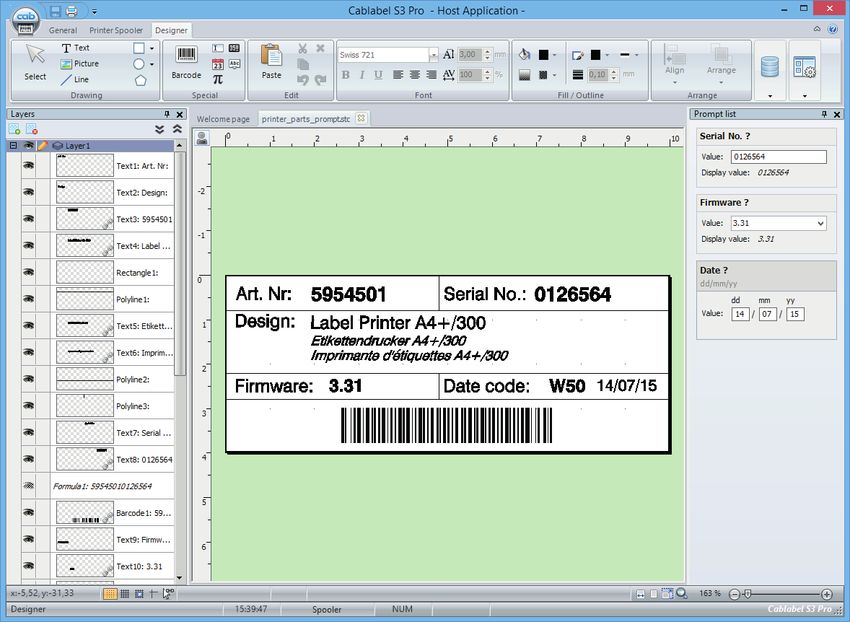Open the font name dropdown

433,55
